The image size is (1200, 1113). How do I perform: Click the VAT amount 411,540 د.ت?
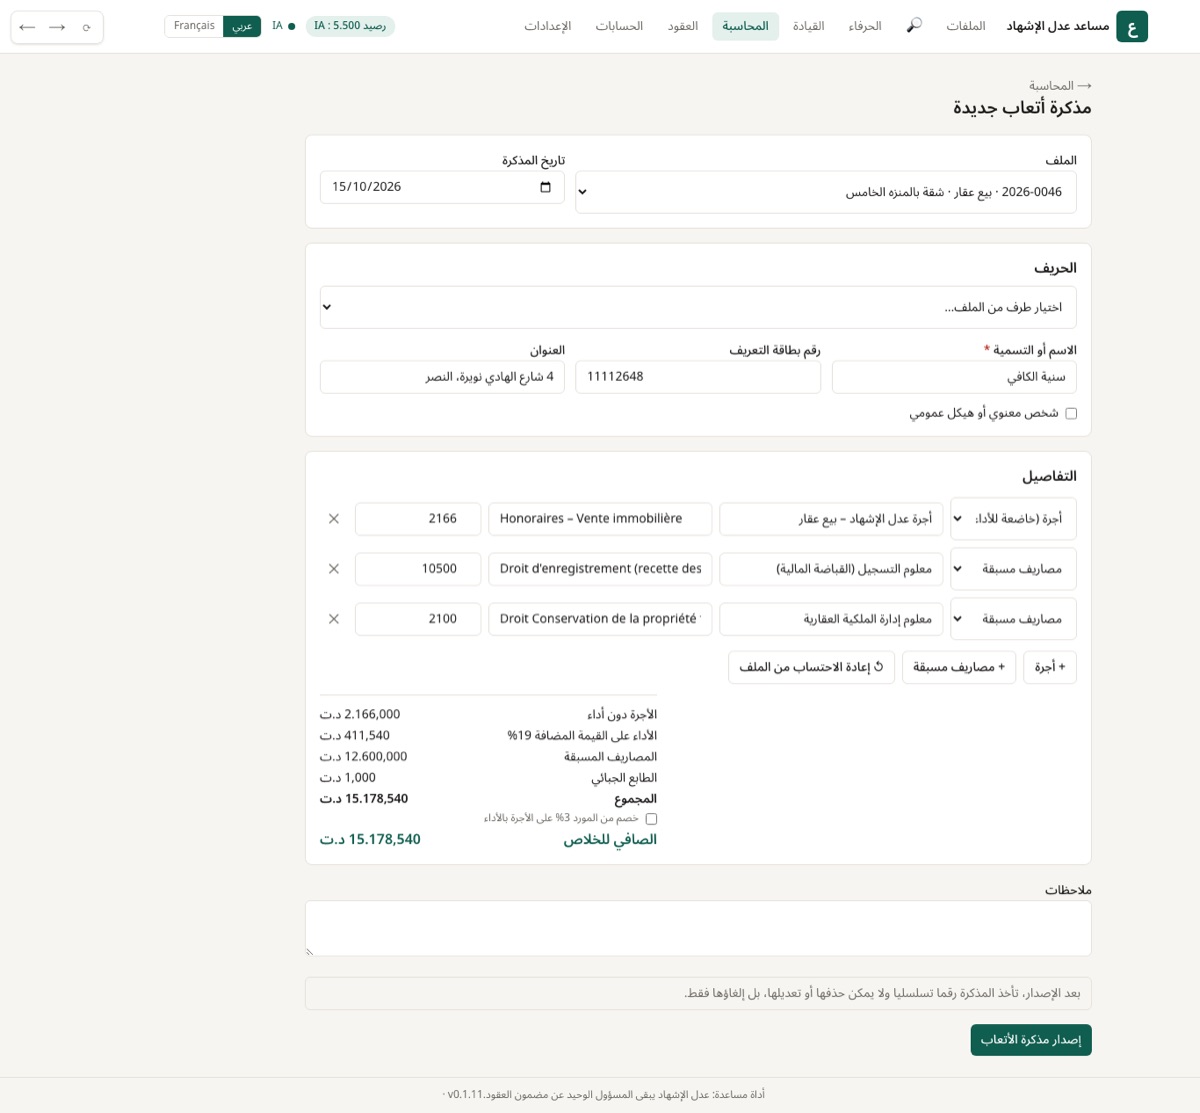tap(355, 736)
